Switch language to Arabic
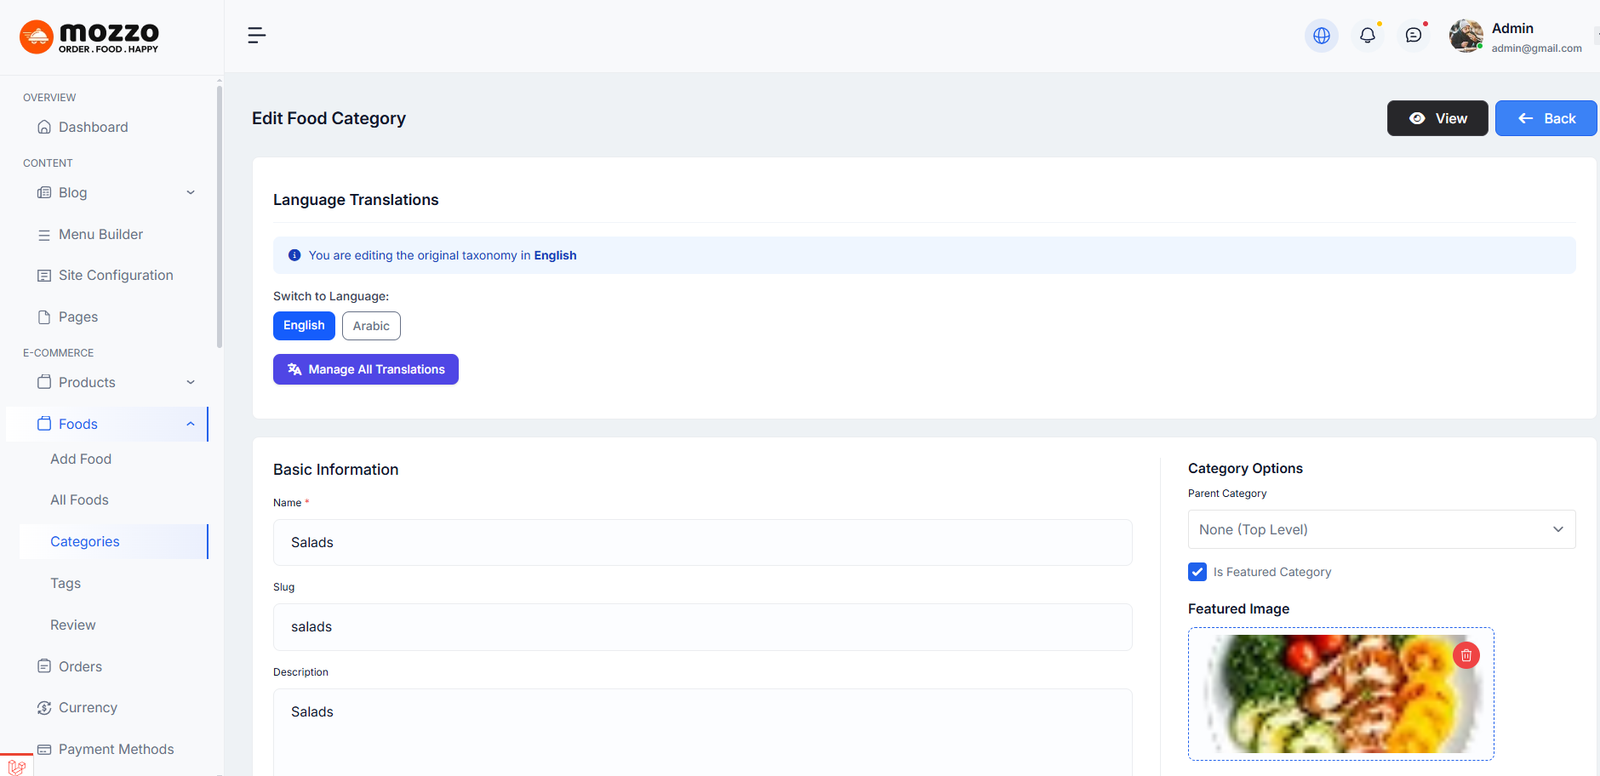The height and width of the screenshot is (776, 1600). click(x=371, y=326)
